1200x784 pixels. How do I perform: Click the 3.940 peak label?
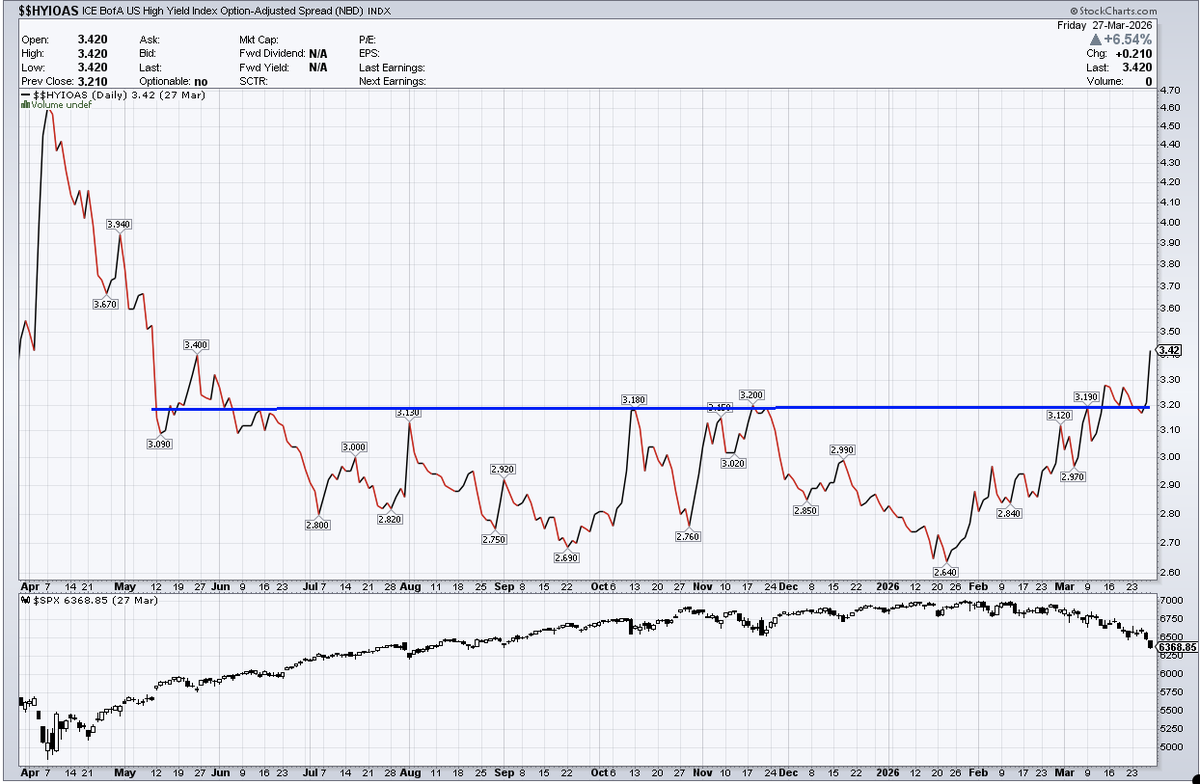pos(120,224)
